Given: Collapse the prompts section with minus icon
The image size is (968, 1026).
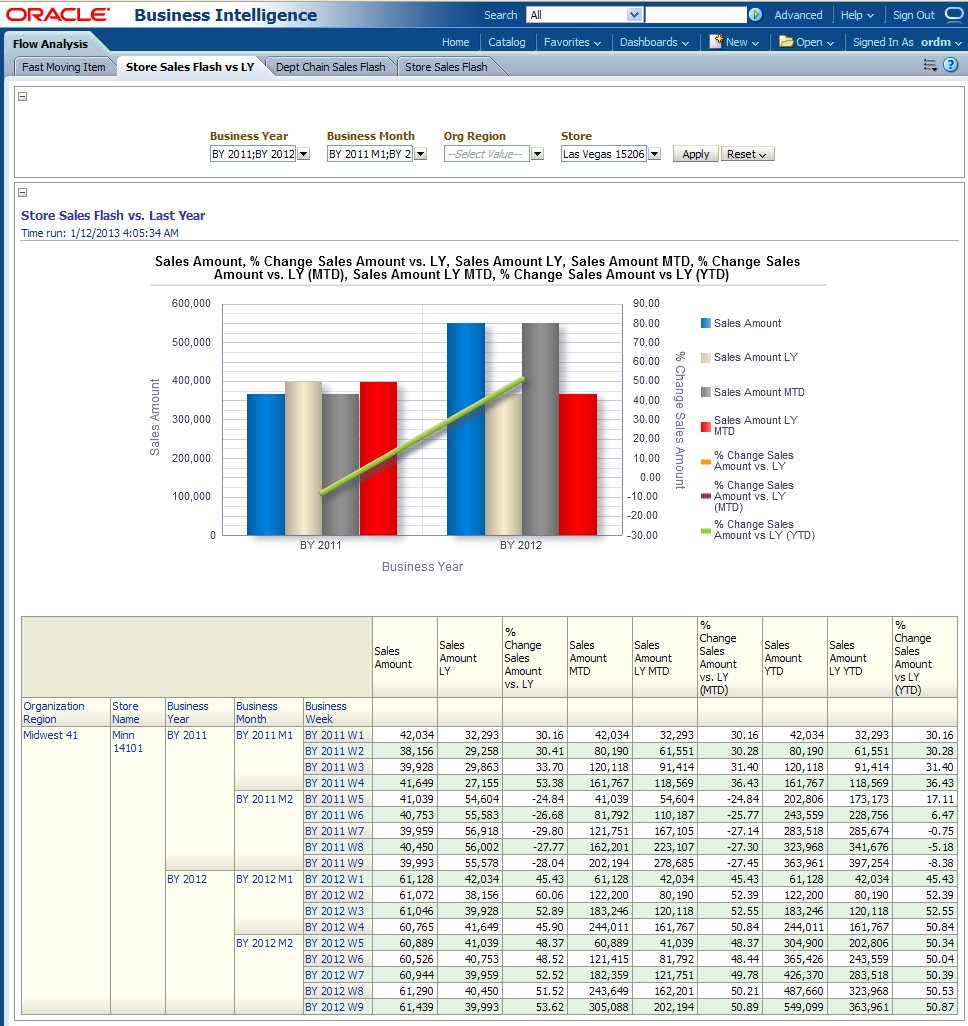Looking at the screenshot, I should coord(23,97).
